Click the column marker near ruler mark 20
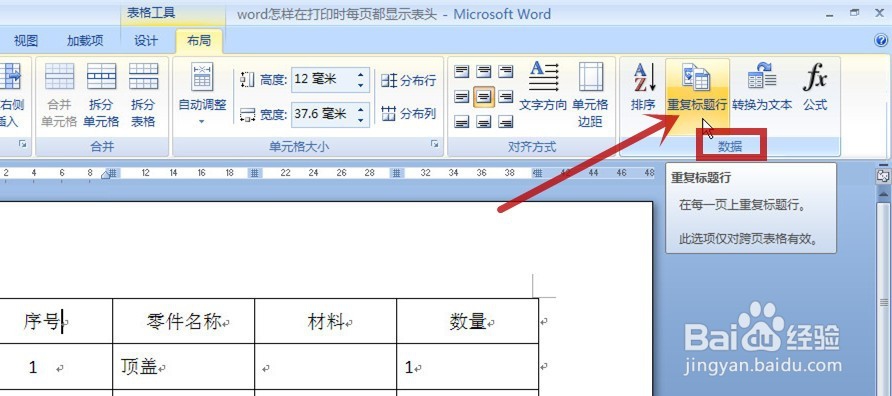The image size is (892, 396). (x=255, y=173)
